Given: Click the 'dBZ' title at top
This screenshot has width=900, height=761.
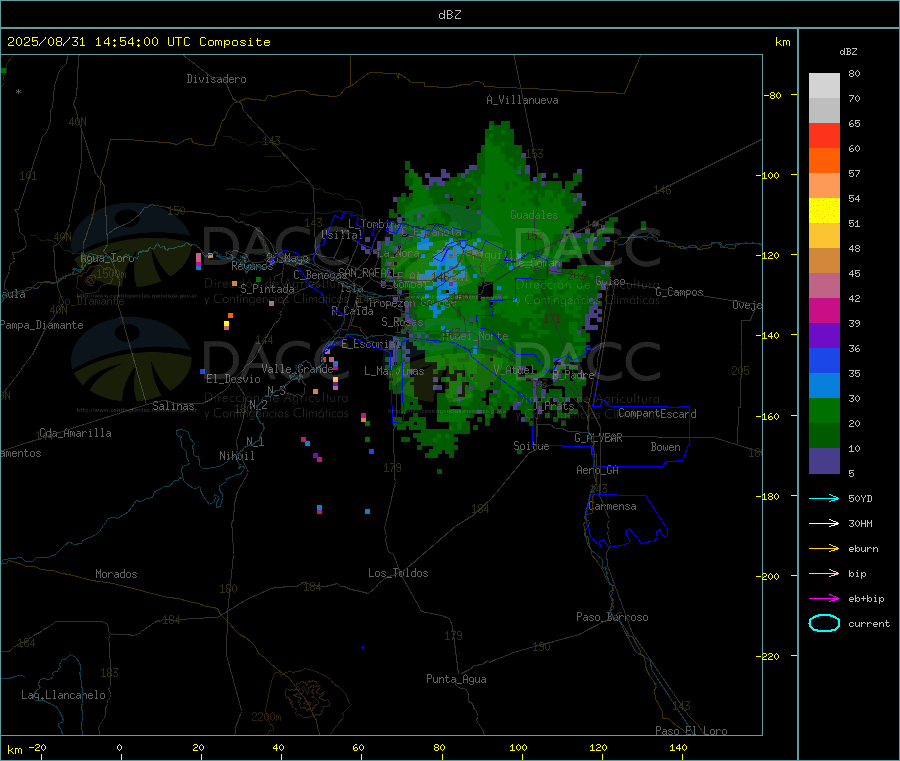Looking at the screenshot, I should [x=449, y=14].
